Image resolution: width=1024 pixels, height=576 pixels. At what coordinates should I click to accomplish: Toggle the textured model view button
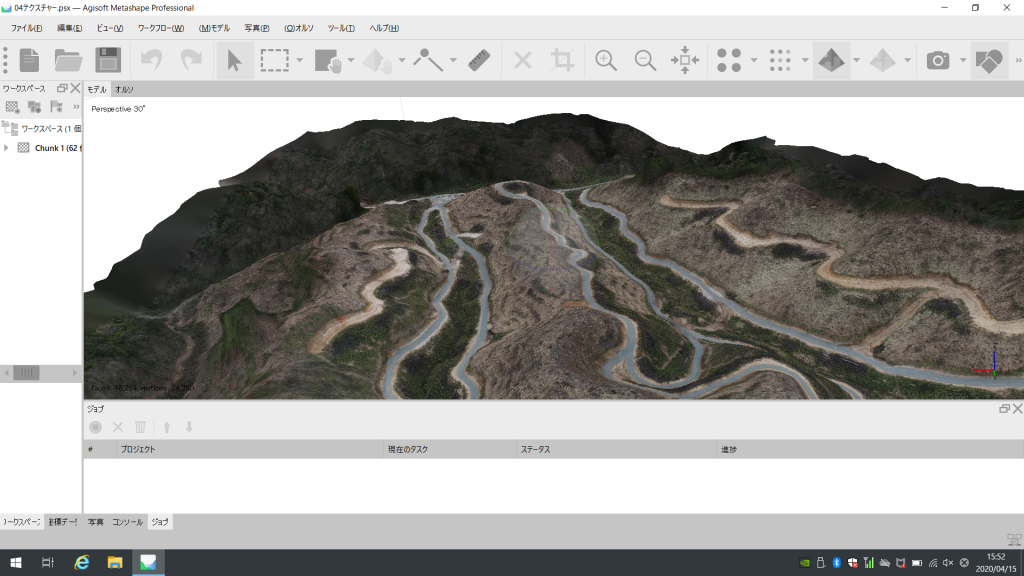[x=831, y=61]
